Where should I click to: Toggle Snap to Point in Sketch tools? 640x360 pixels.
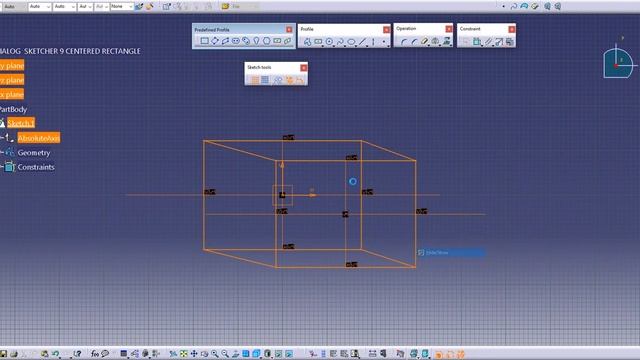(265, 80)
